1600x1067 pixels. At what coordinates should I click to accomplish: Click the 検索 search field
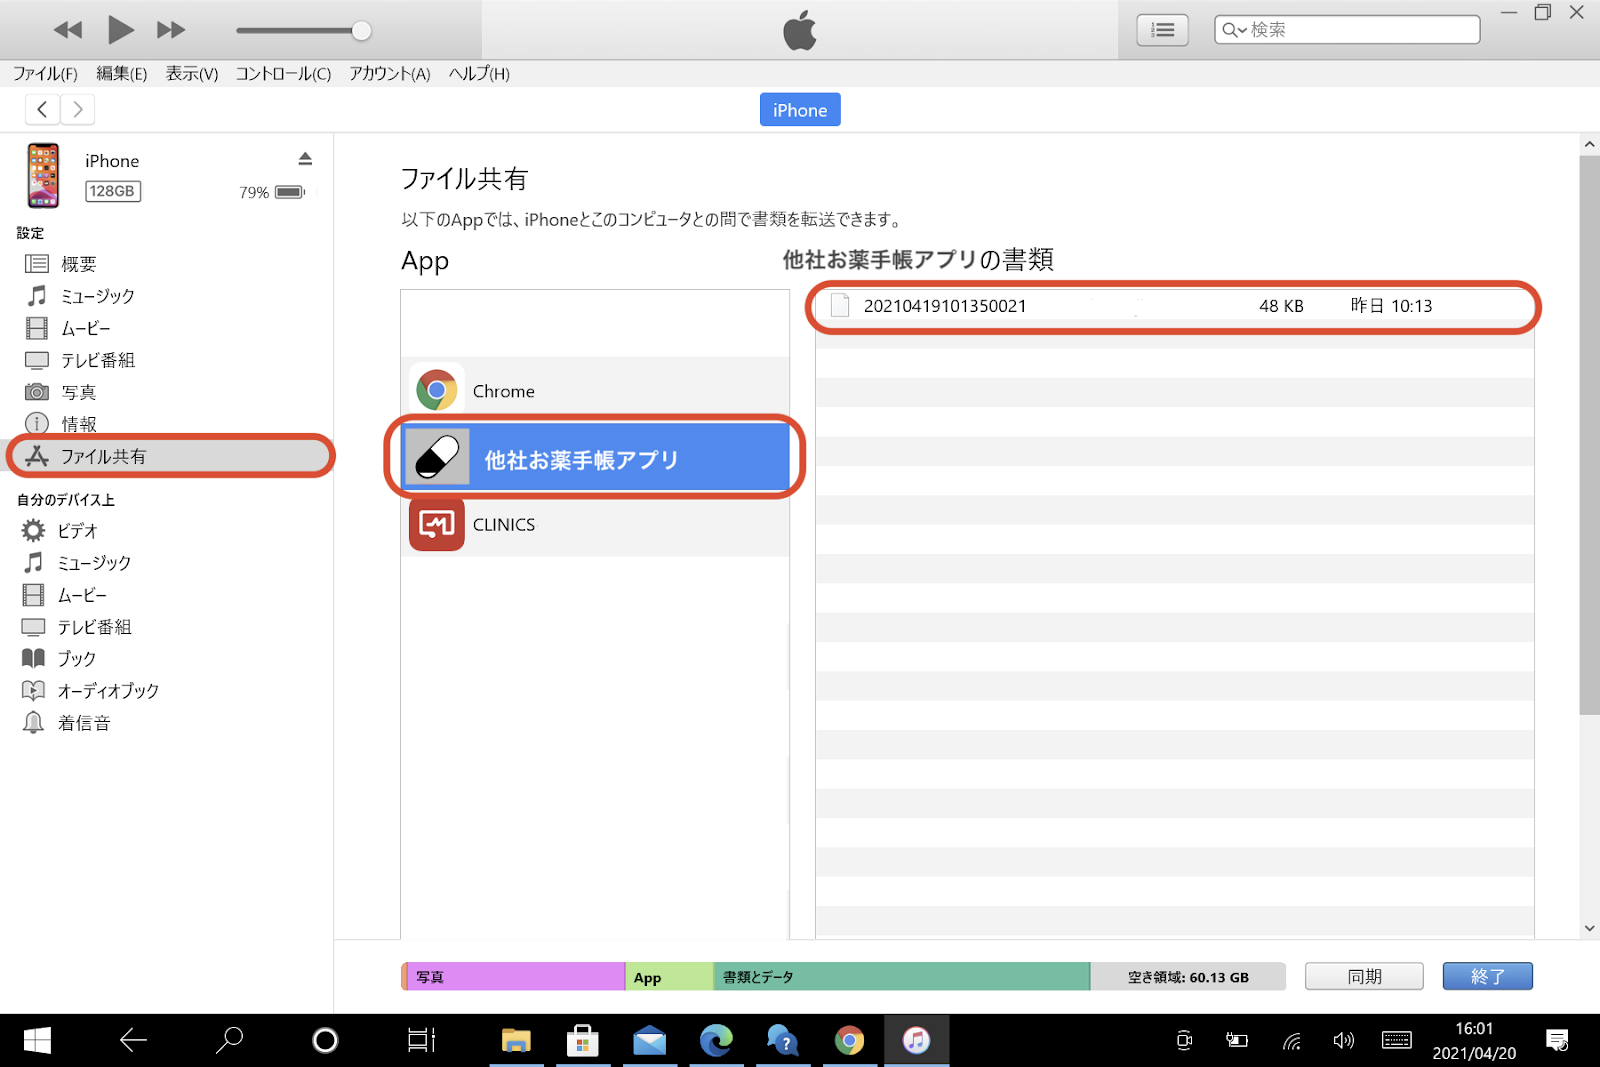pyautogui.click(x=1360, y=30)
